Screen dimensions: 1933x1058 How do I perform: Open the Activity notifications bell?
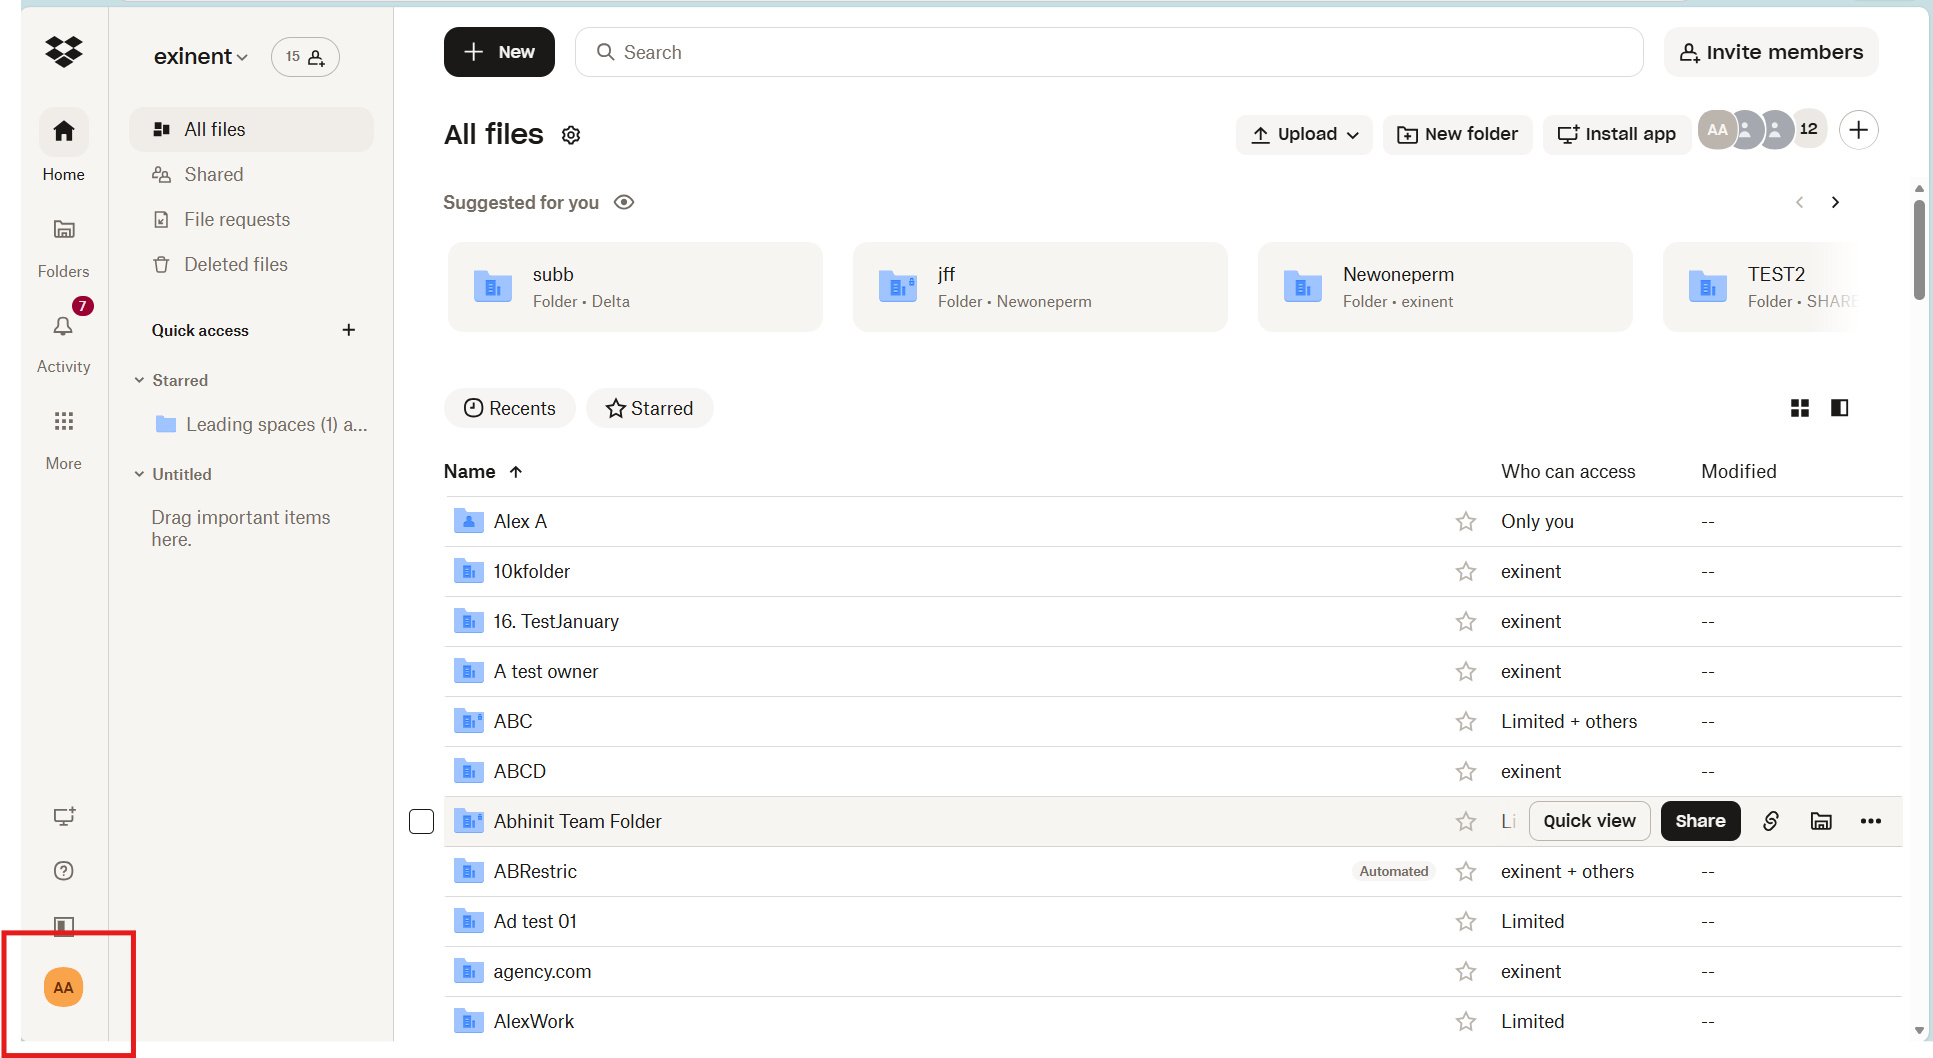(x=63, y=327)
